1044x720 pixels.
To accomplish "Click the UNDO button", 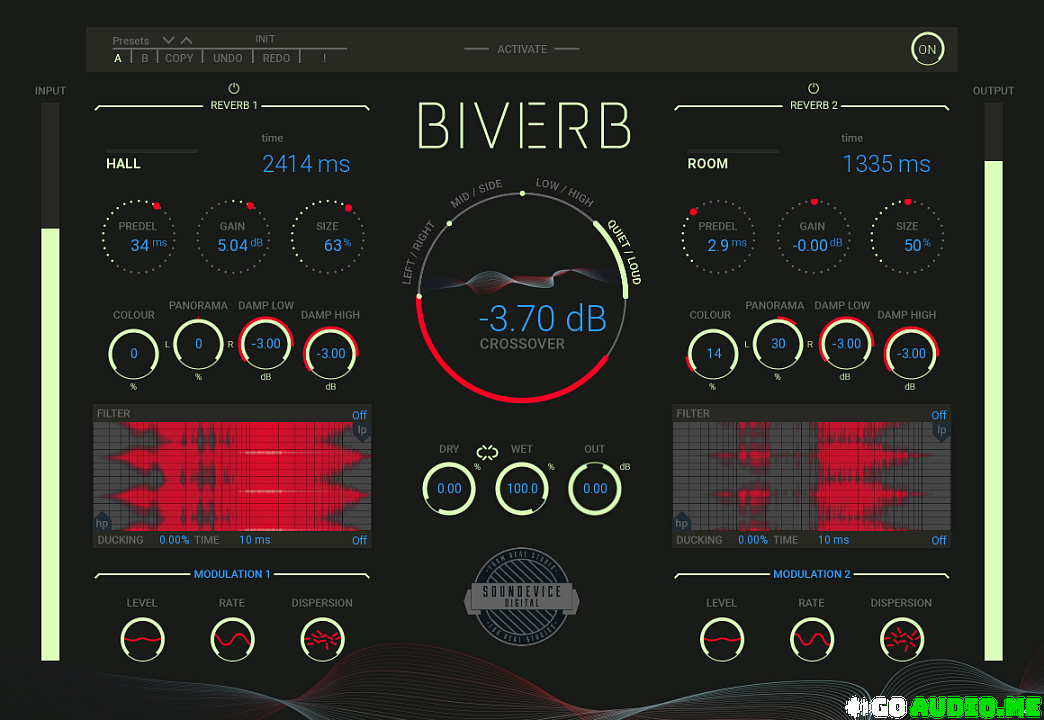I will [228, 59].
